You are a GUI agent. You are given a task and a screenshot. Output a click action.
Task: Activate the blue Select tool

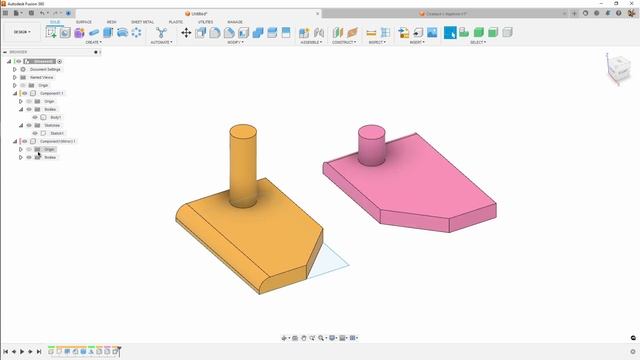(x=450, y=33)
